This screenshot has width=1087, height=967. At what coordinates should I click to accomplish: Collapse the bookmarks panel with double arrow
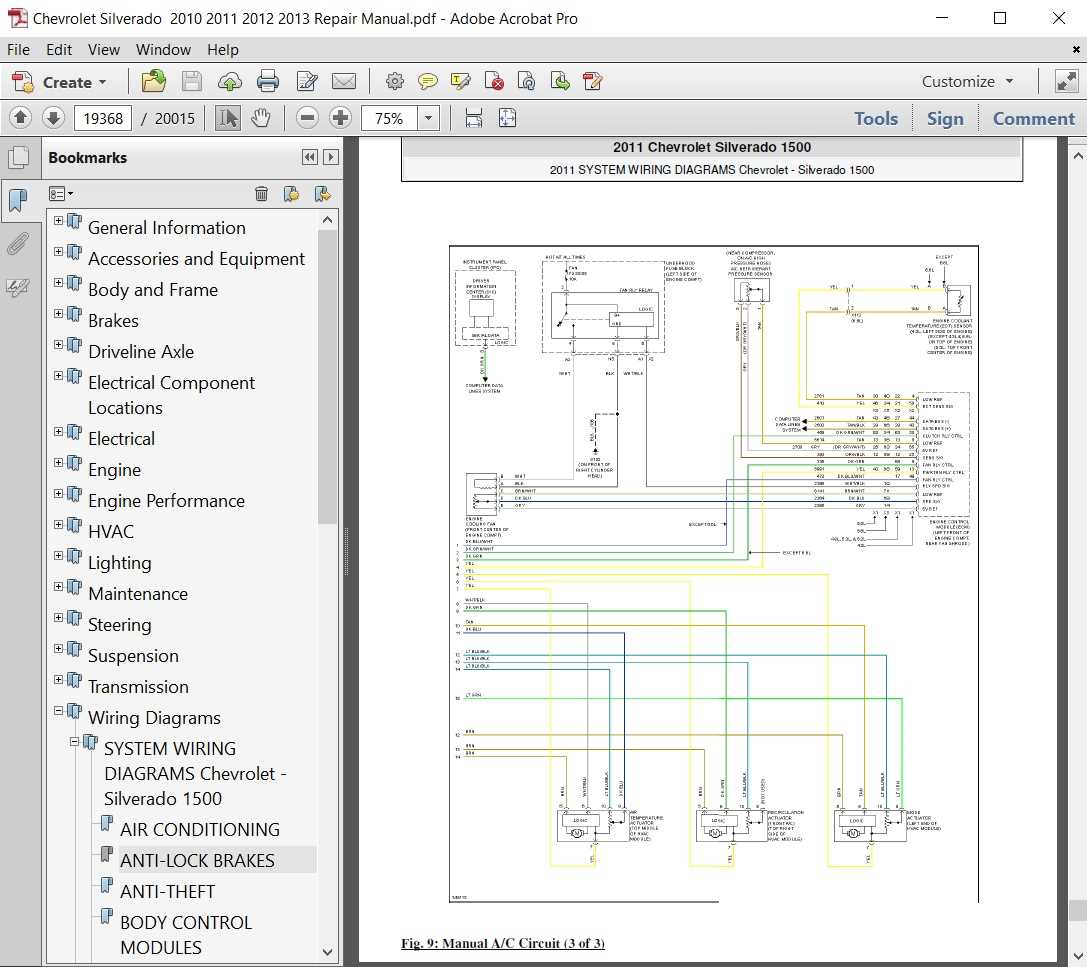(309, 157)
